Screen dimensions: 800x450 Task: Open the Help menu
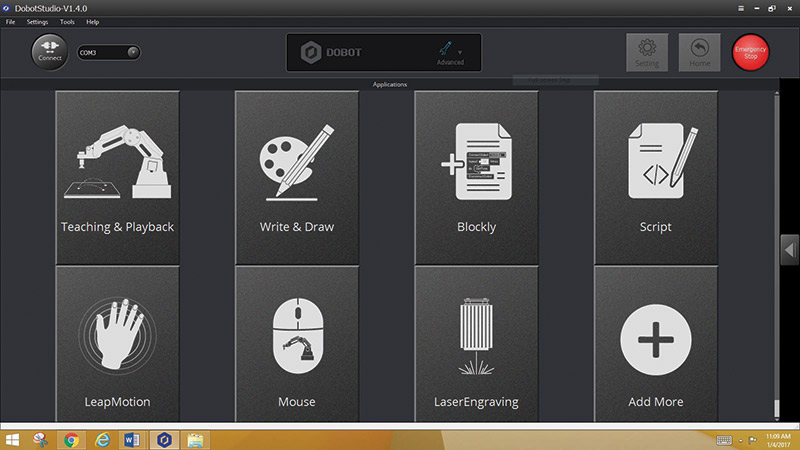tap(92, 22)
